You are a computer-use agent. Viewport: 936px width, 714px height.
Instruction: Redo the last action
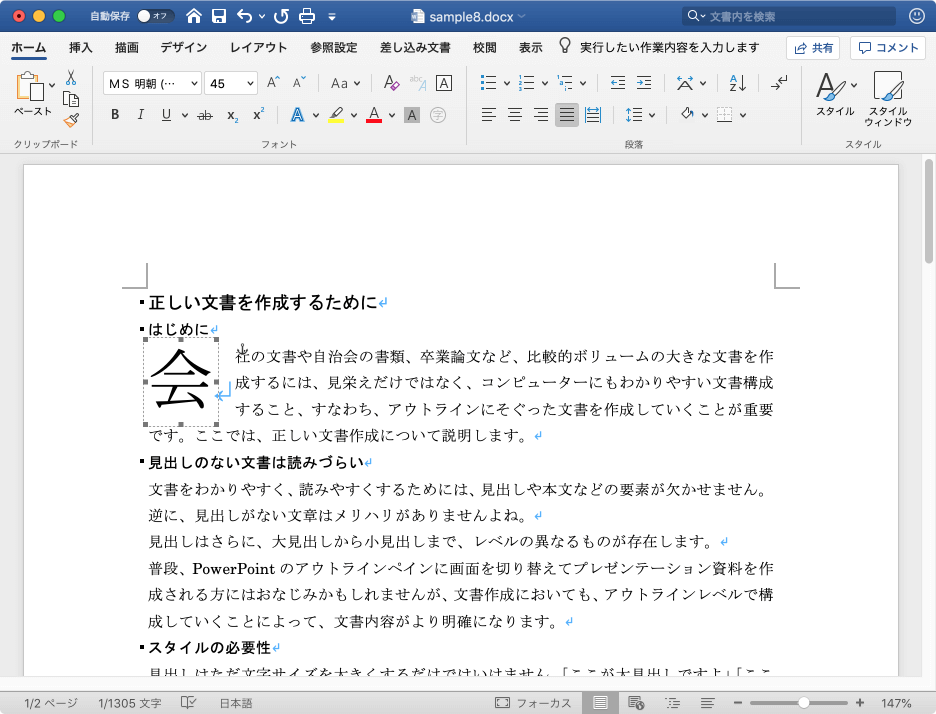tap(281, 16)
